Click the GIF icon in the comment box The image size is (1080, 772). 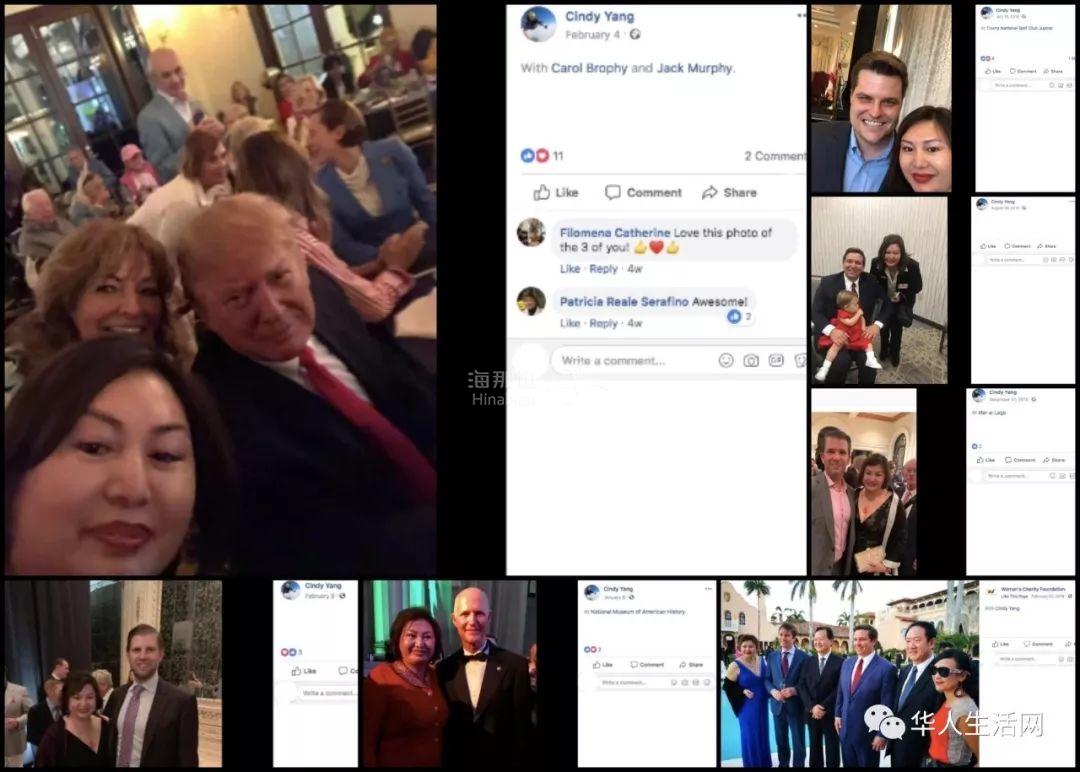tap(776, 360)
